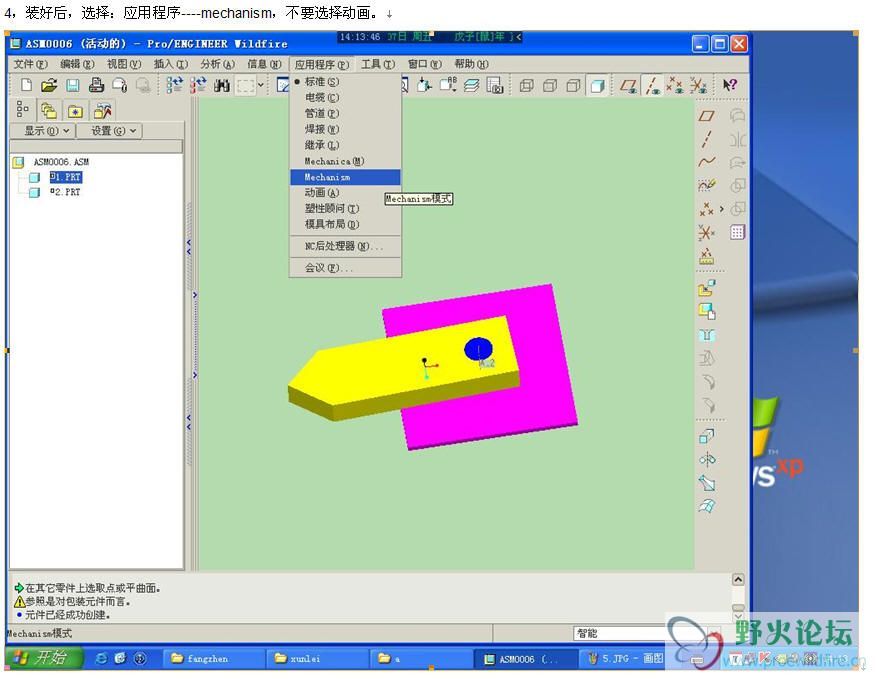The image size is (876, 679).
Task: Open the 帮助 (H) menu
Action: coord(472,64)
